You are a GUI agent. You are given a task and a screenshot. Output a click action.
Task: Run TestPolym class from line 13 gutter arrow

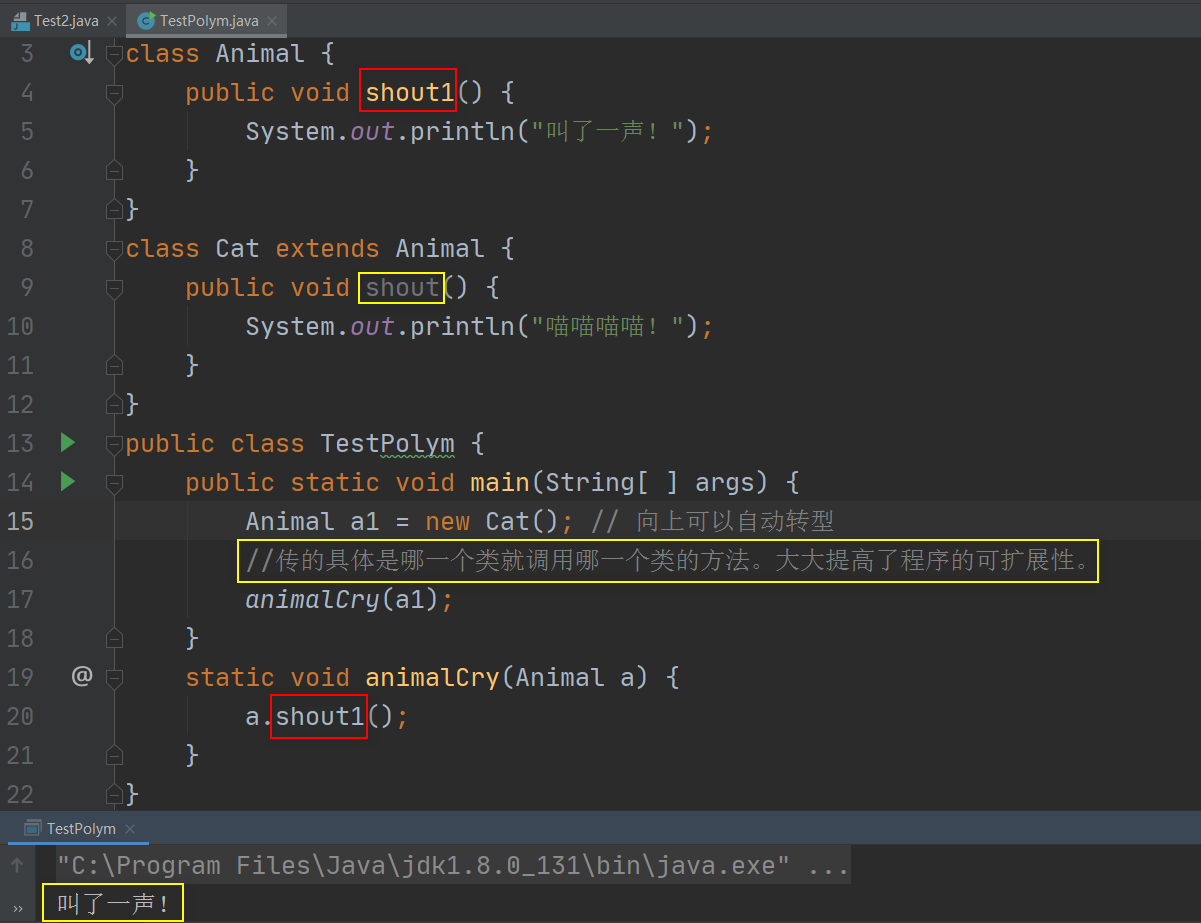tap(67, 442)
